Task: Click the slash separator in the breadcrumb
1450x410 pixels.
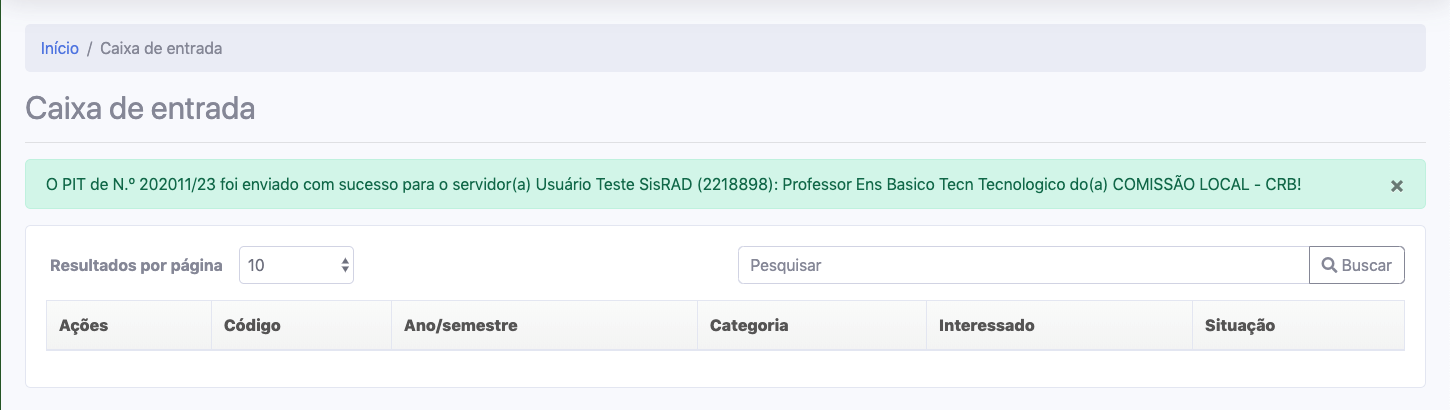Action: click(x=89, y=48)
